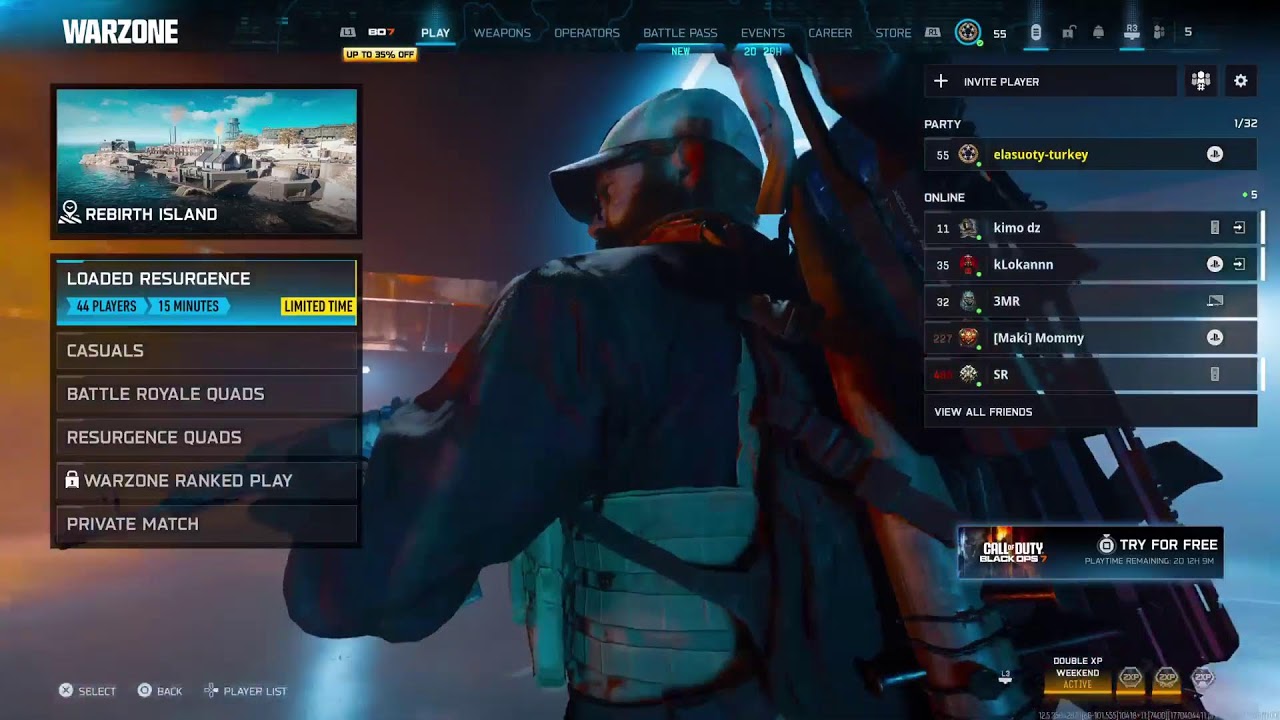The width and height of the screenshot is (1280, 720).
Task: Click the "[Maki] Mommy" friend name
Action: coord(1038,338)
